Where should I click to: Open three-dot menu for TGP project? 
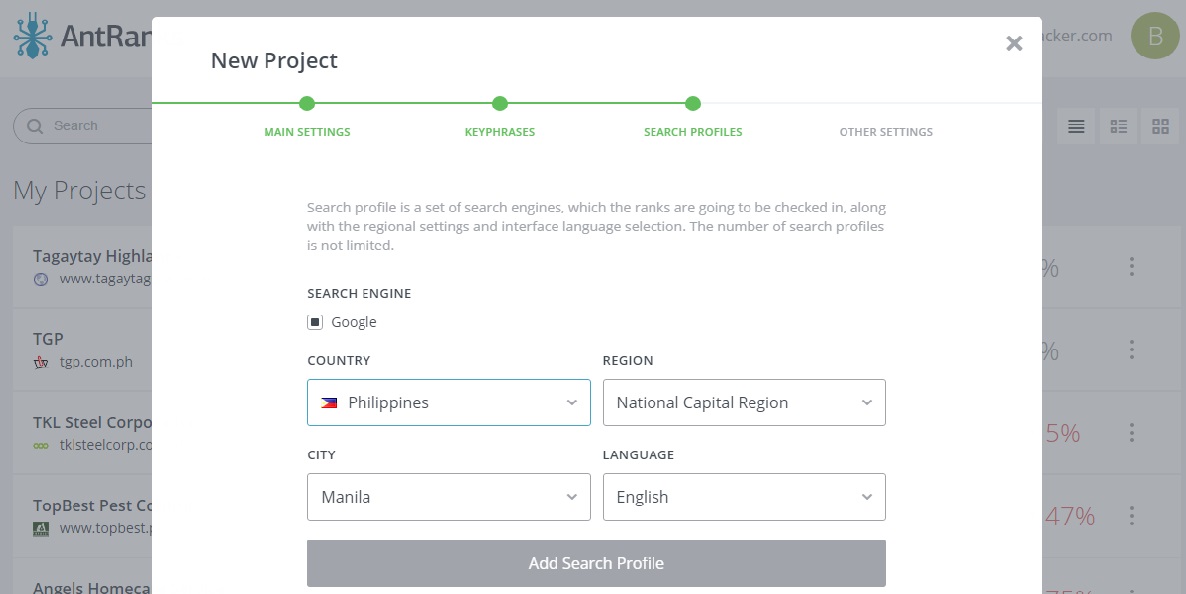[1132, 349]
